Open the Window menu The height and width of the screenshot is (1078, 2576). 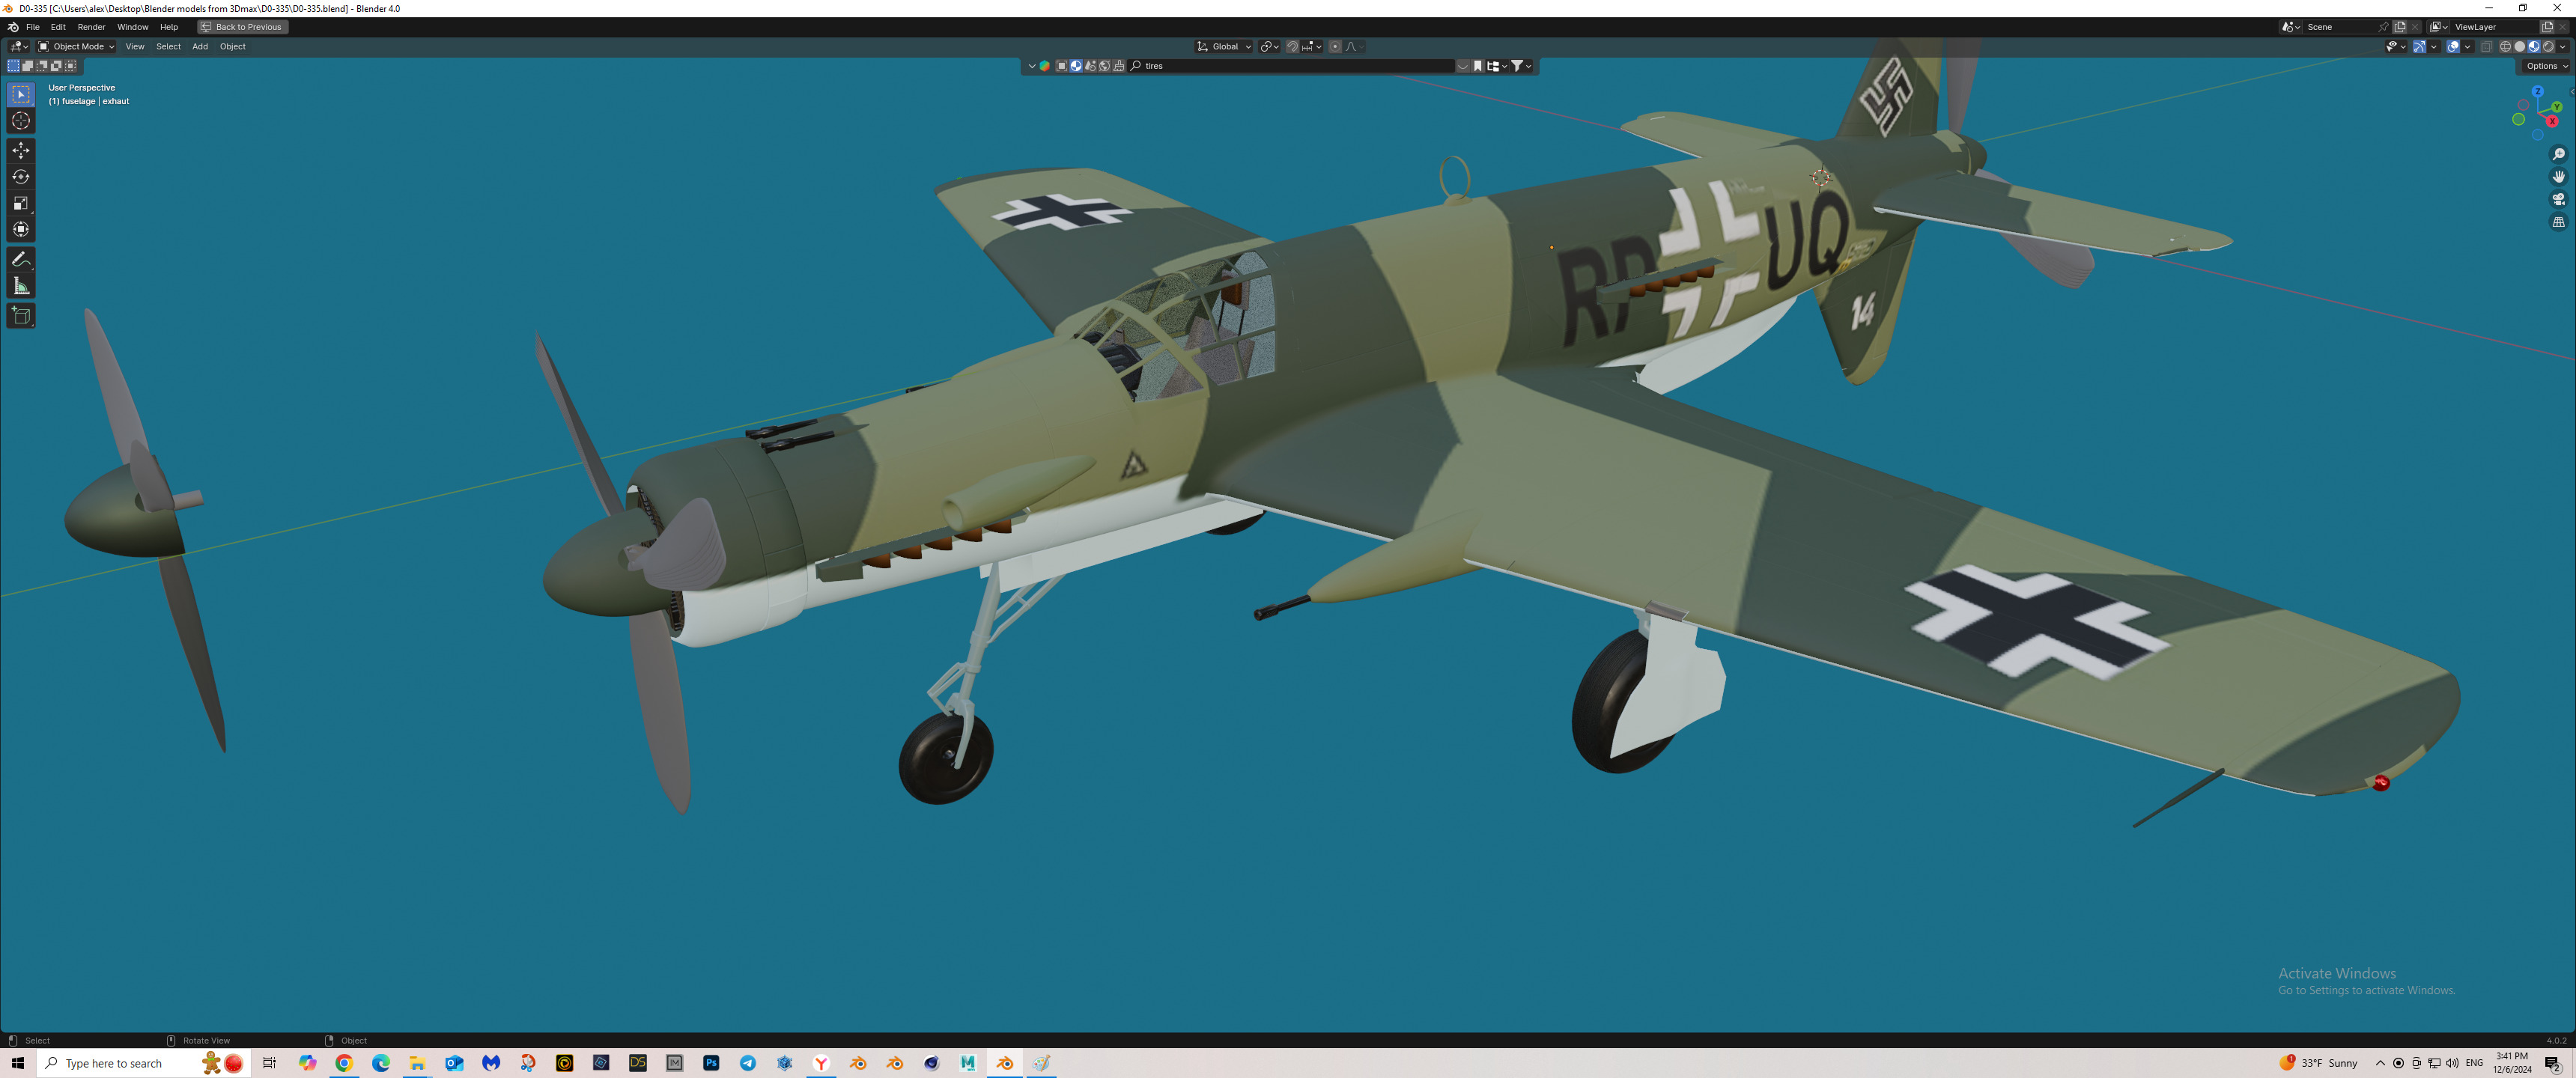pos(132,27)
